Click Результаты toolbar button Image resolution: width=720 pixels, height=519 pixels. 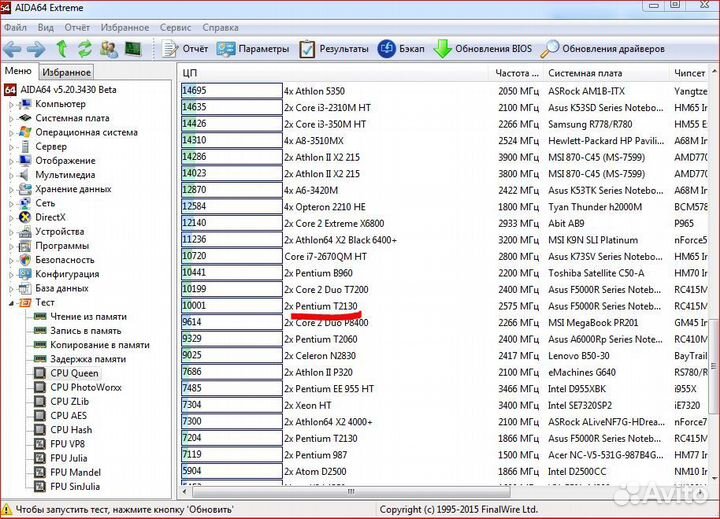pyautogui.click(x=333, y=49)
